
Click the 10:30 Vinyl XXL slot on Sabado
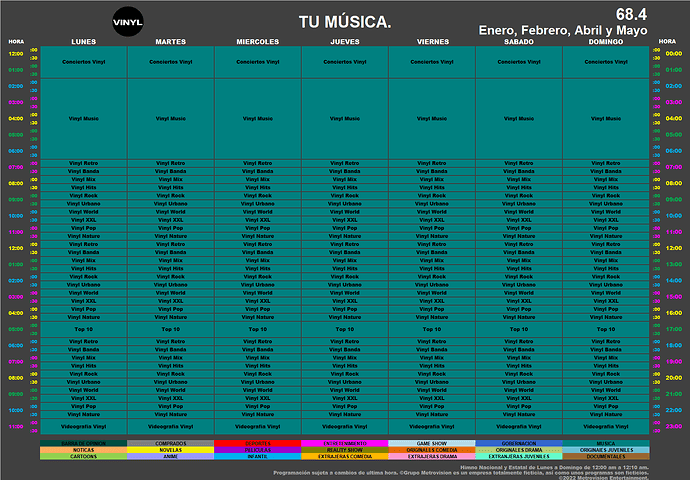tap(519, 220)
